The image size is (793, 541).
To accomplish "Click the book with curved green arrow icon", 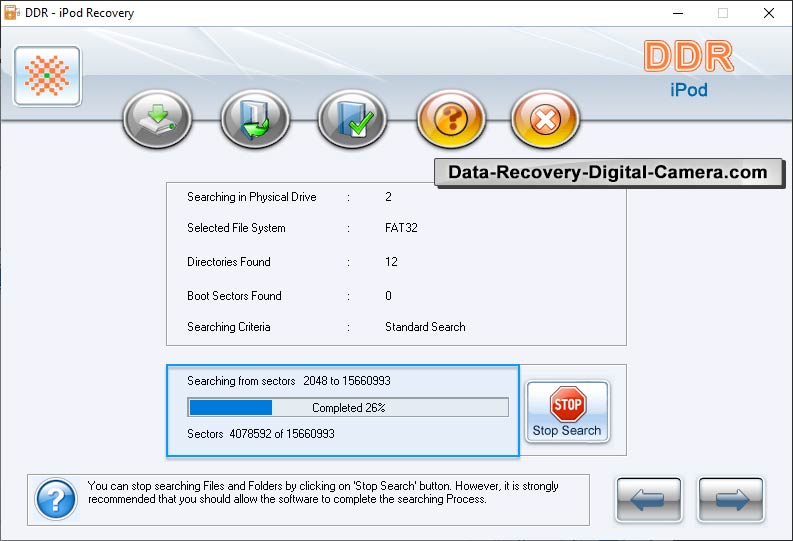I will (x=255, y=120).
